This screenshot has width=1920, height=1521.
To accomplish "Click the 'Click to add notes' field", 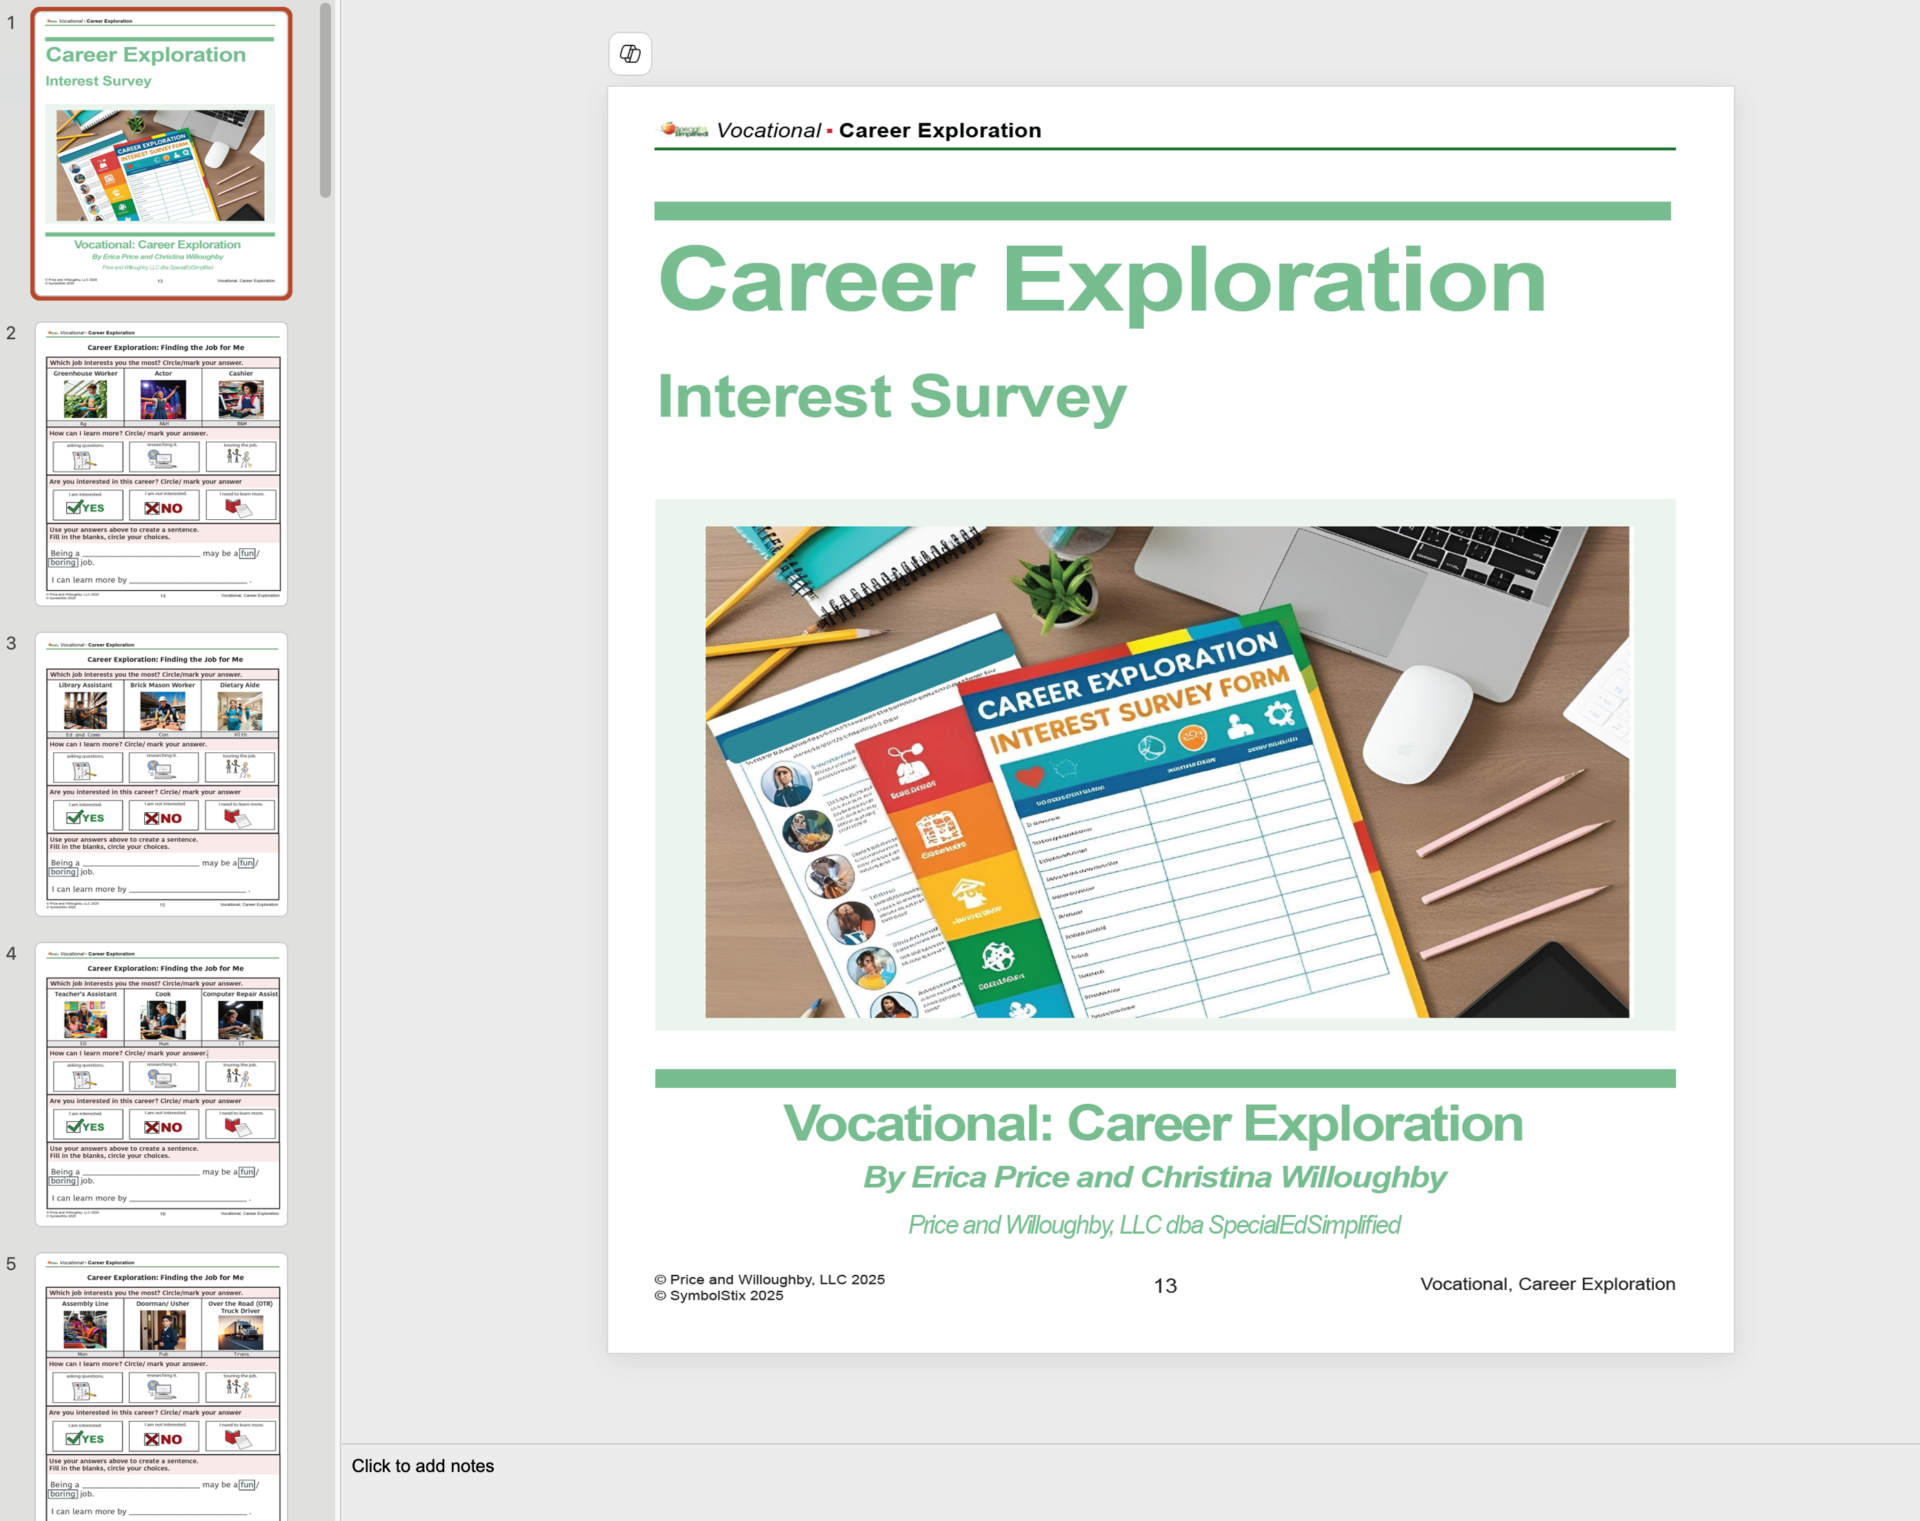I will 423,1466.
